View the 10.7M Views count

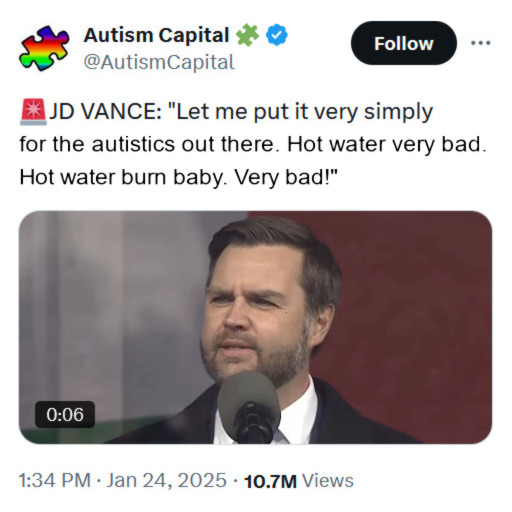tap(299, 481)
